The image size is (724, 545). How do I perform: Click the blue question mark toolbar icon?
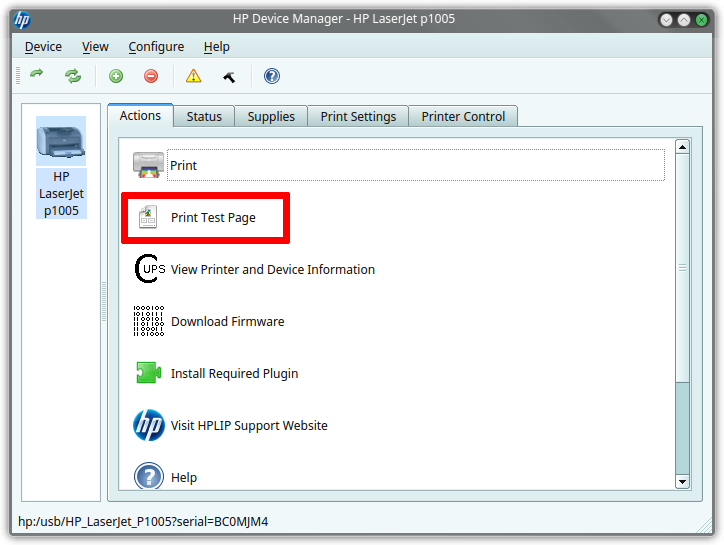tap(272, 76)
